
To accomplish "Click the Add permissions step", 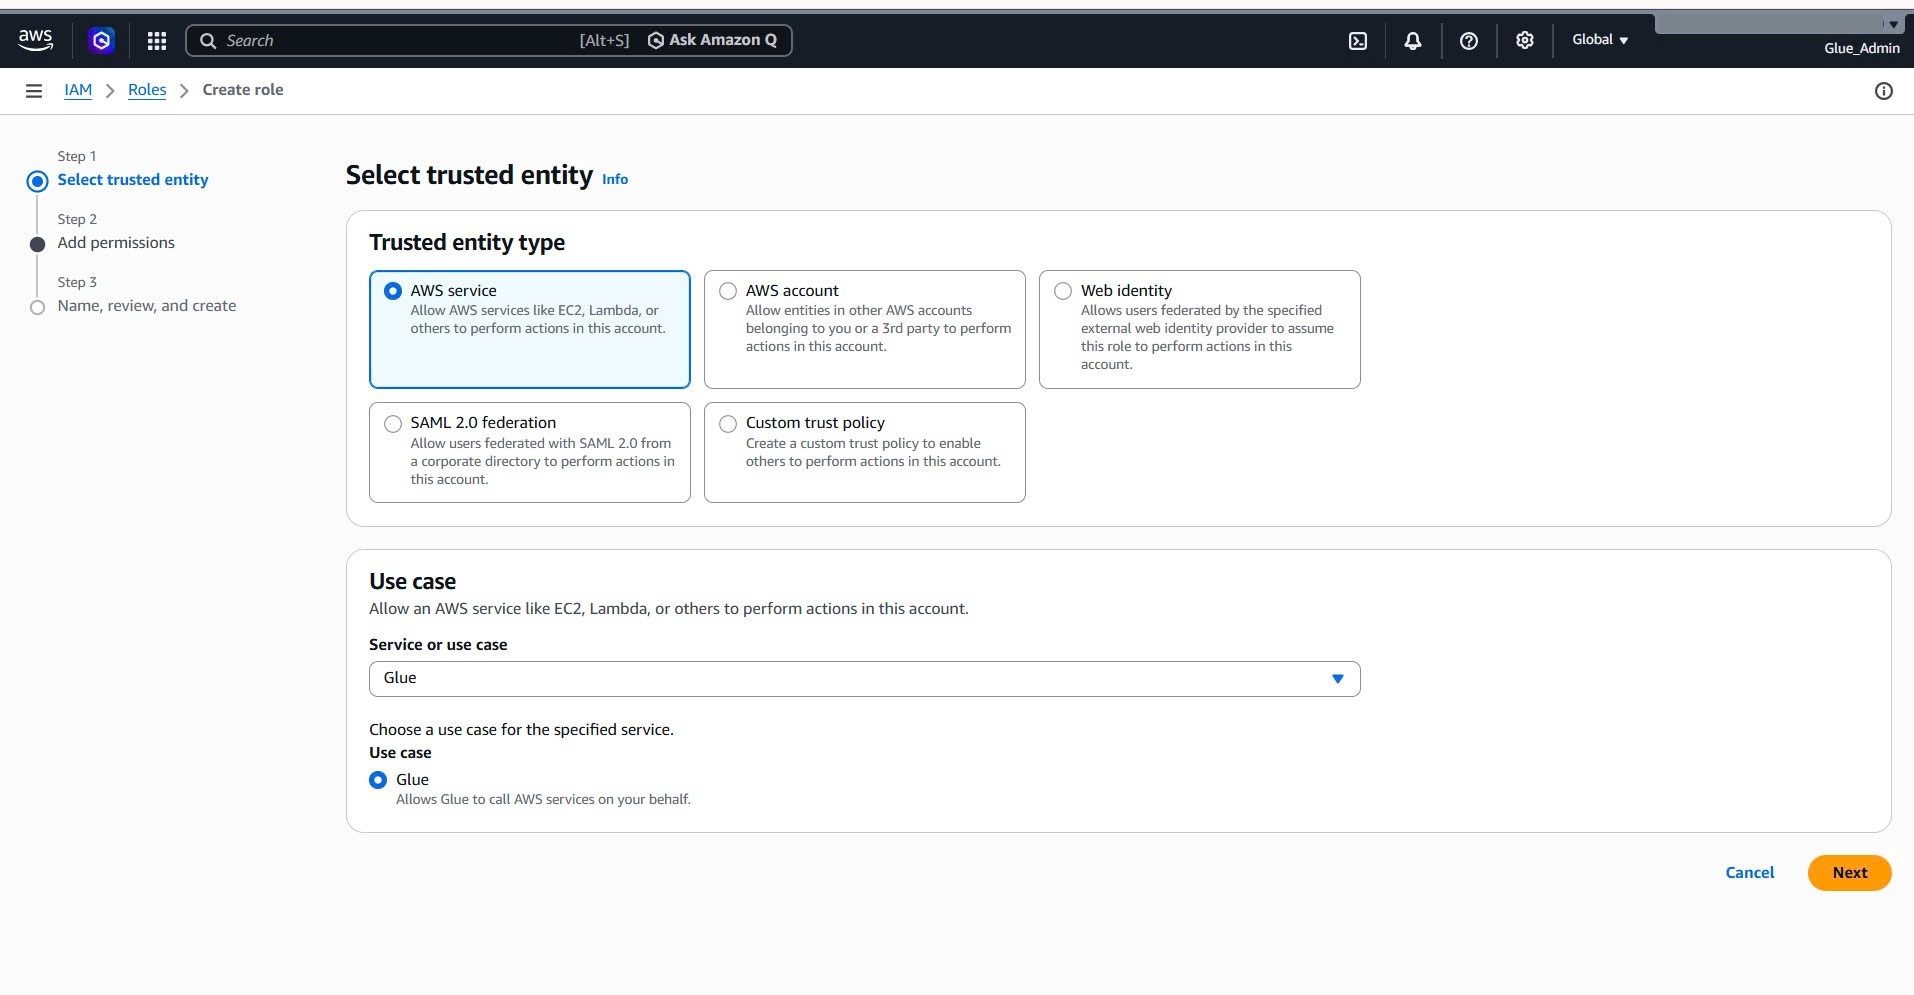I will pos(116,243).
